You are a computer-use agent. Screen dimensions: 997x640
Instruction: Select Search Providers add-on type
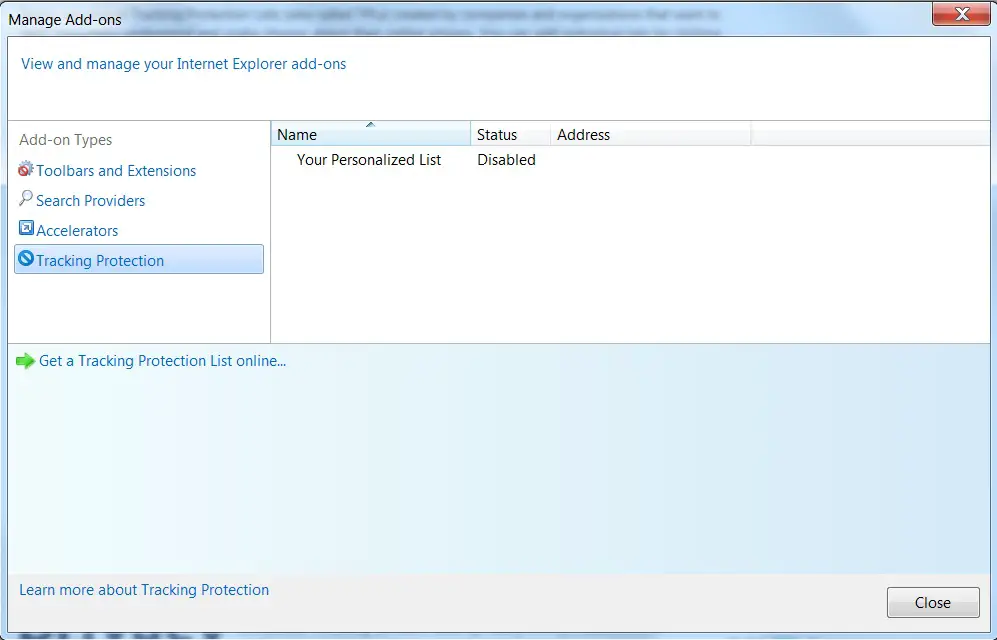click(90, 201)
